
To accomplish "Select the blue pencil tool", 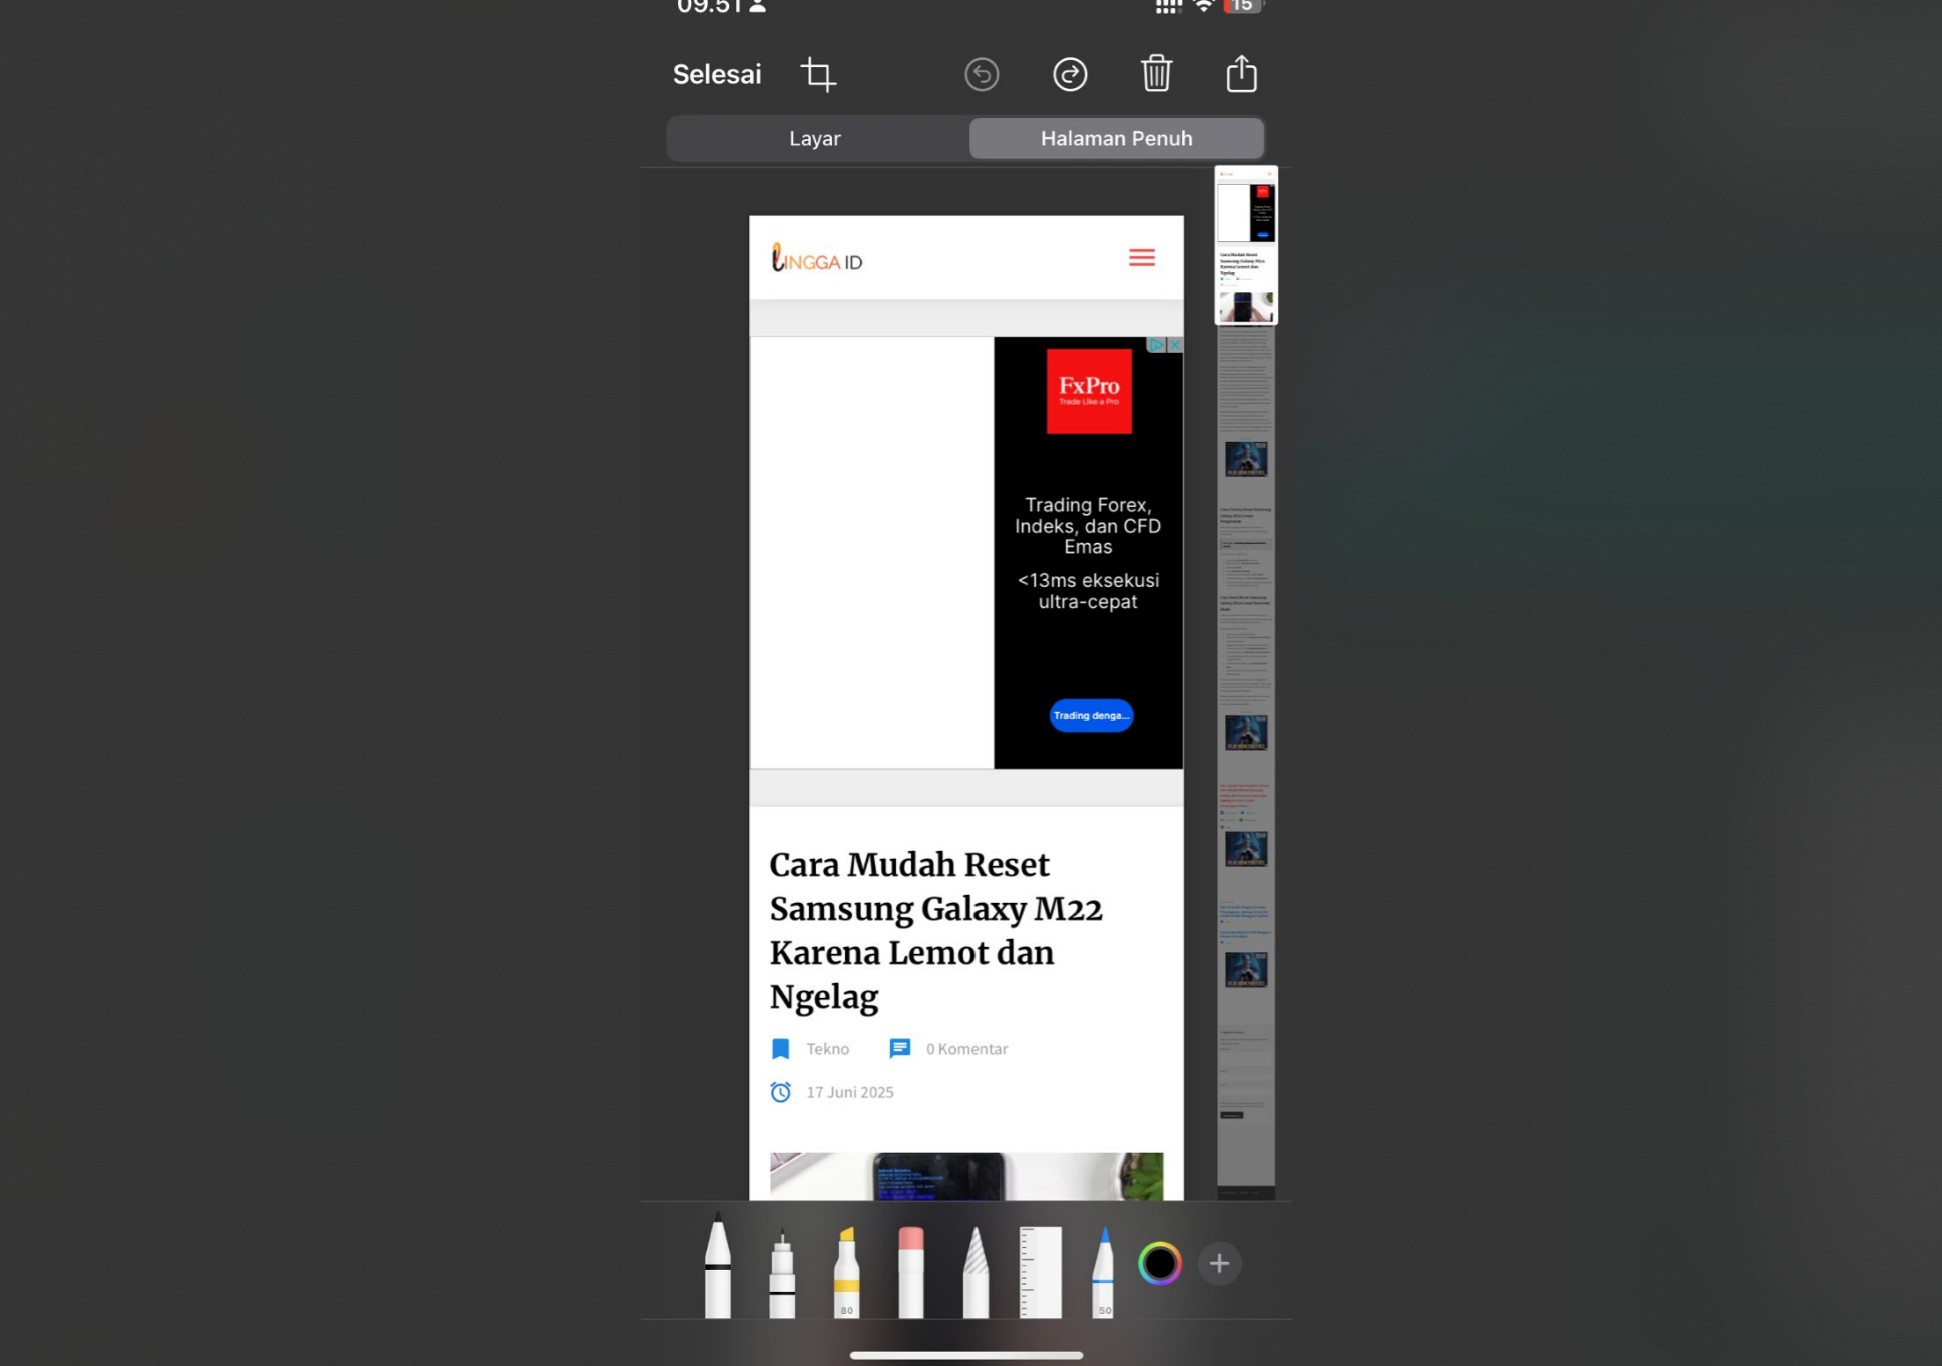I will (x=1103, y=1271).
